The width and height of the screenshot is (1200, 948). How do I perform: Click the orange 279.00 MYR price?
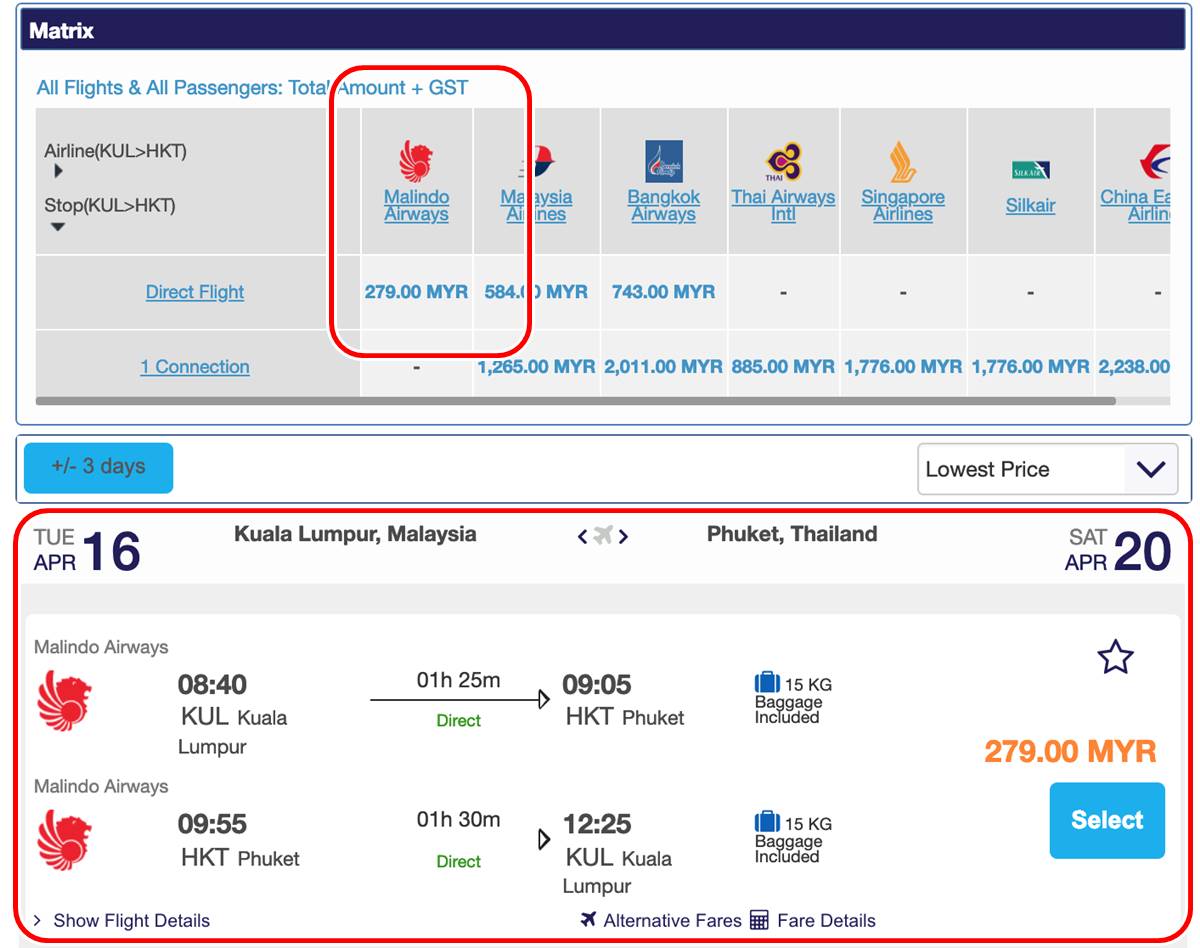coord(1070,751)
